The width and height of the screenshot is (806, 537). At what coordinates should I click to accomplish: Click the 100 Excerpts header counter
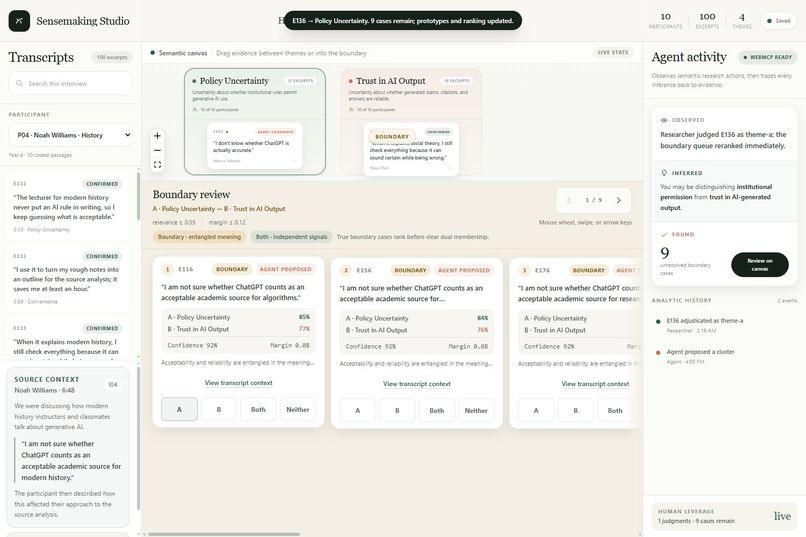tap(707, 21)
